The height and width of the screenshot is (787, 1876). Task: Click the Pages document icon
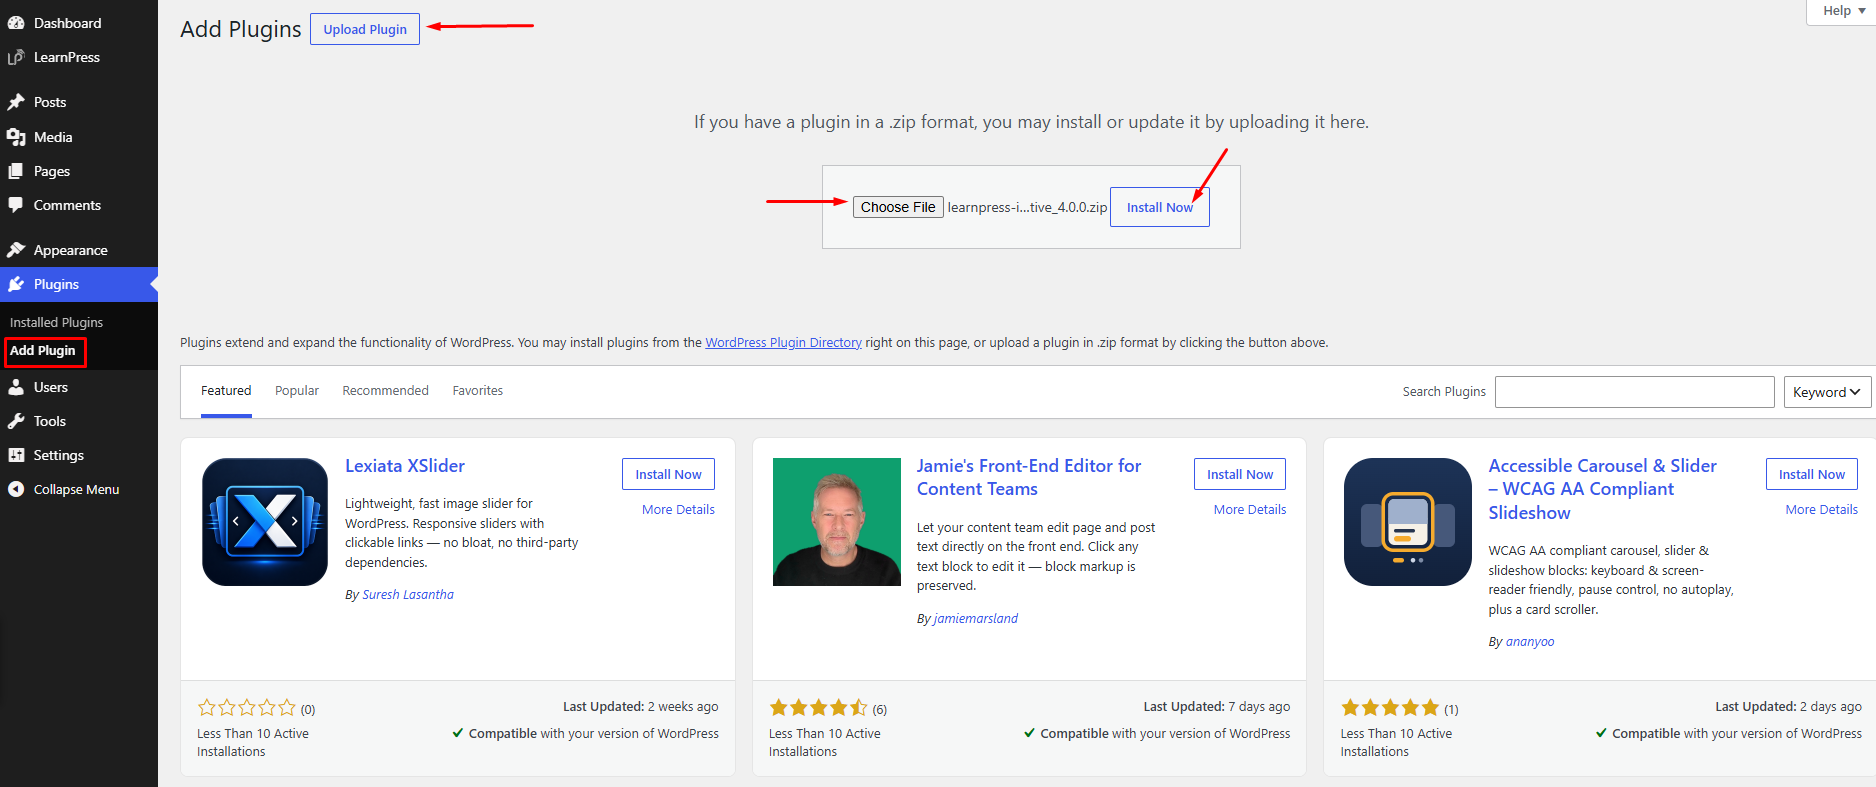pyautogui.click(x=16, y=171)
